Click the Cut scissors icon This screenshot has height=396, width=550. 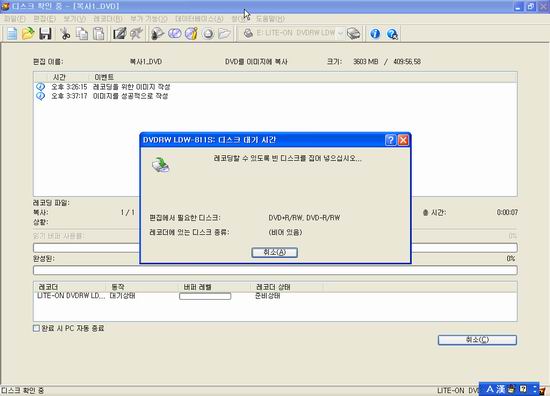click(65, 34)
